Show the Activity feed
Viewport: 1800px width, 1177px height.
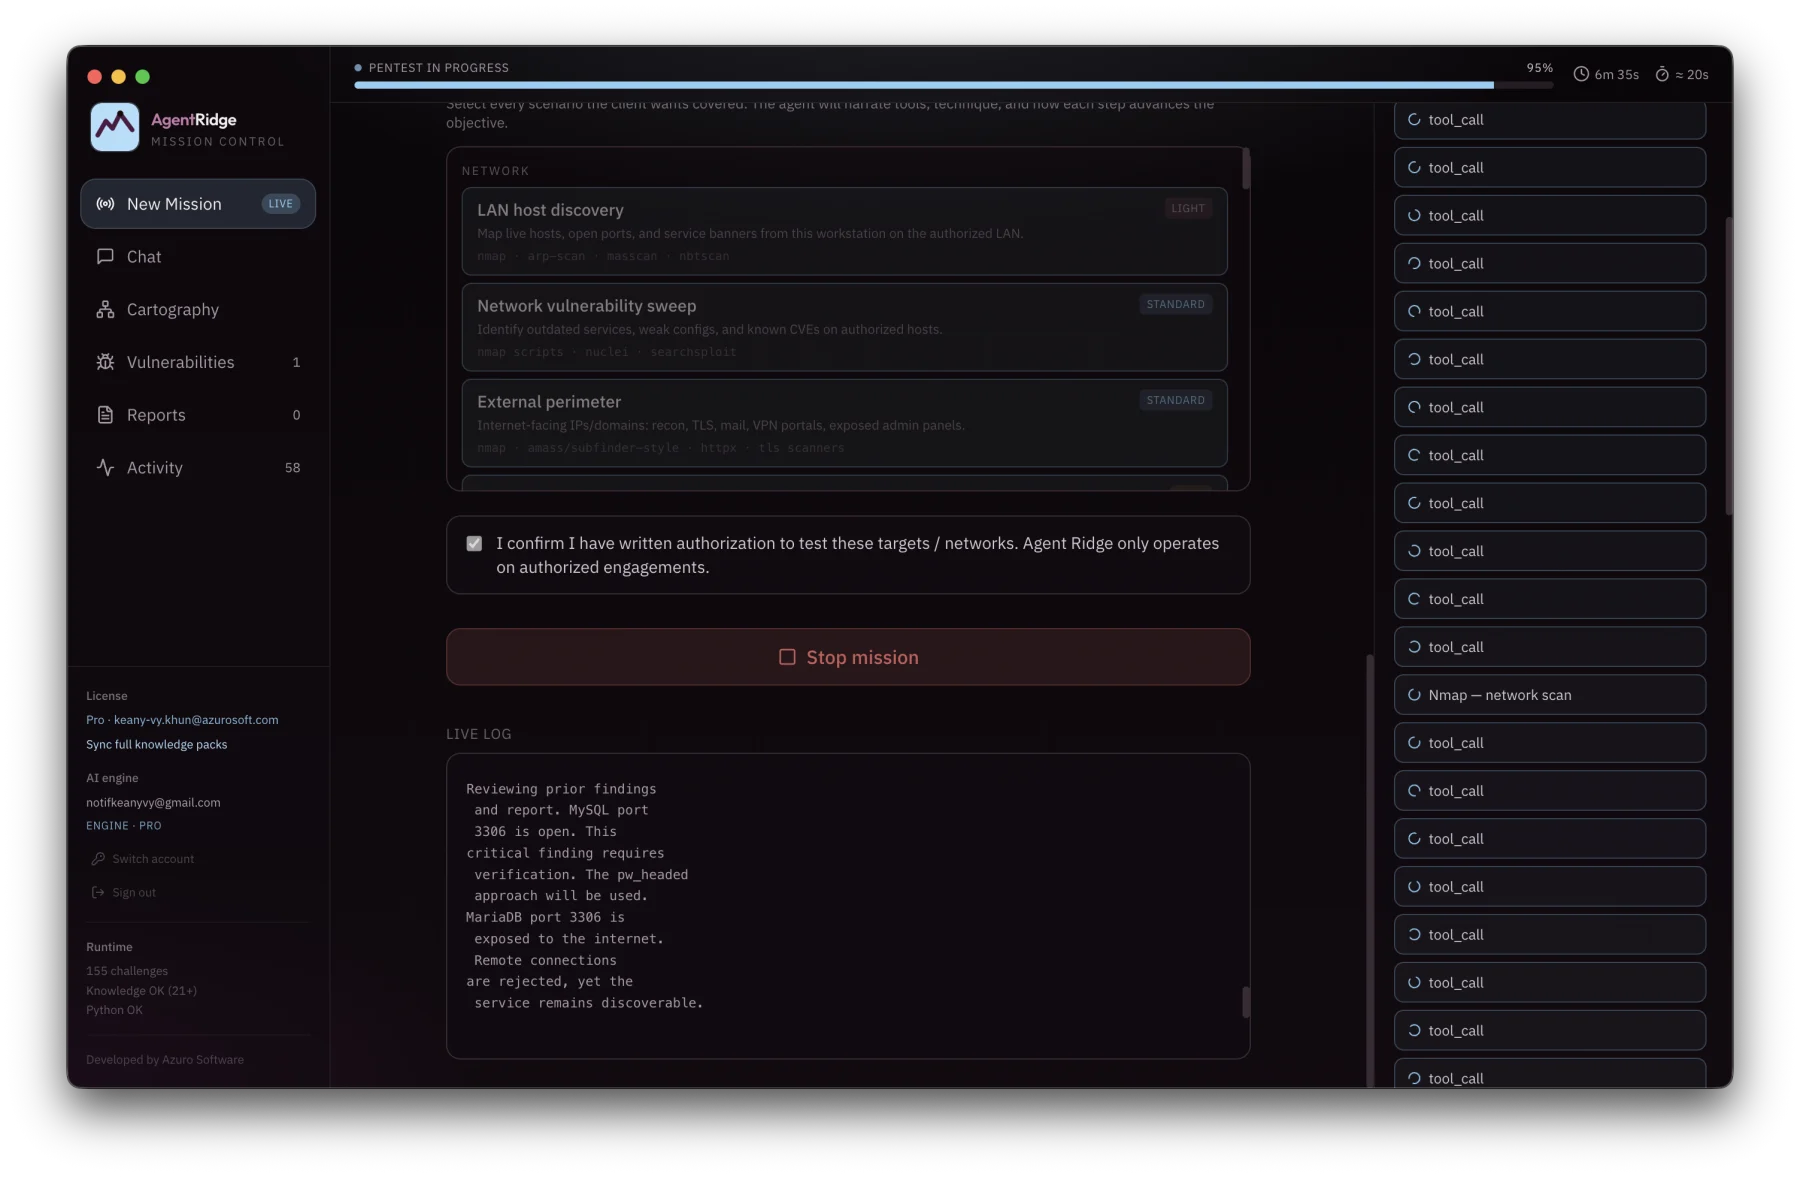click(198, 467)
